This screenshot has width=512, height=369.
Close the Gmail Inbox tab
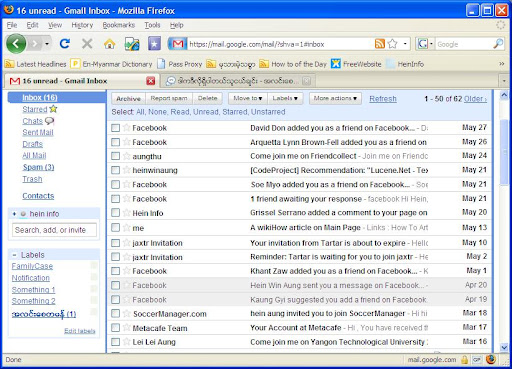pos(151,81)
